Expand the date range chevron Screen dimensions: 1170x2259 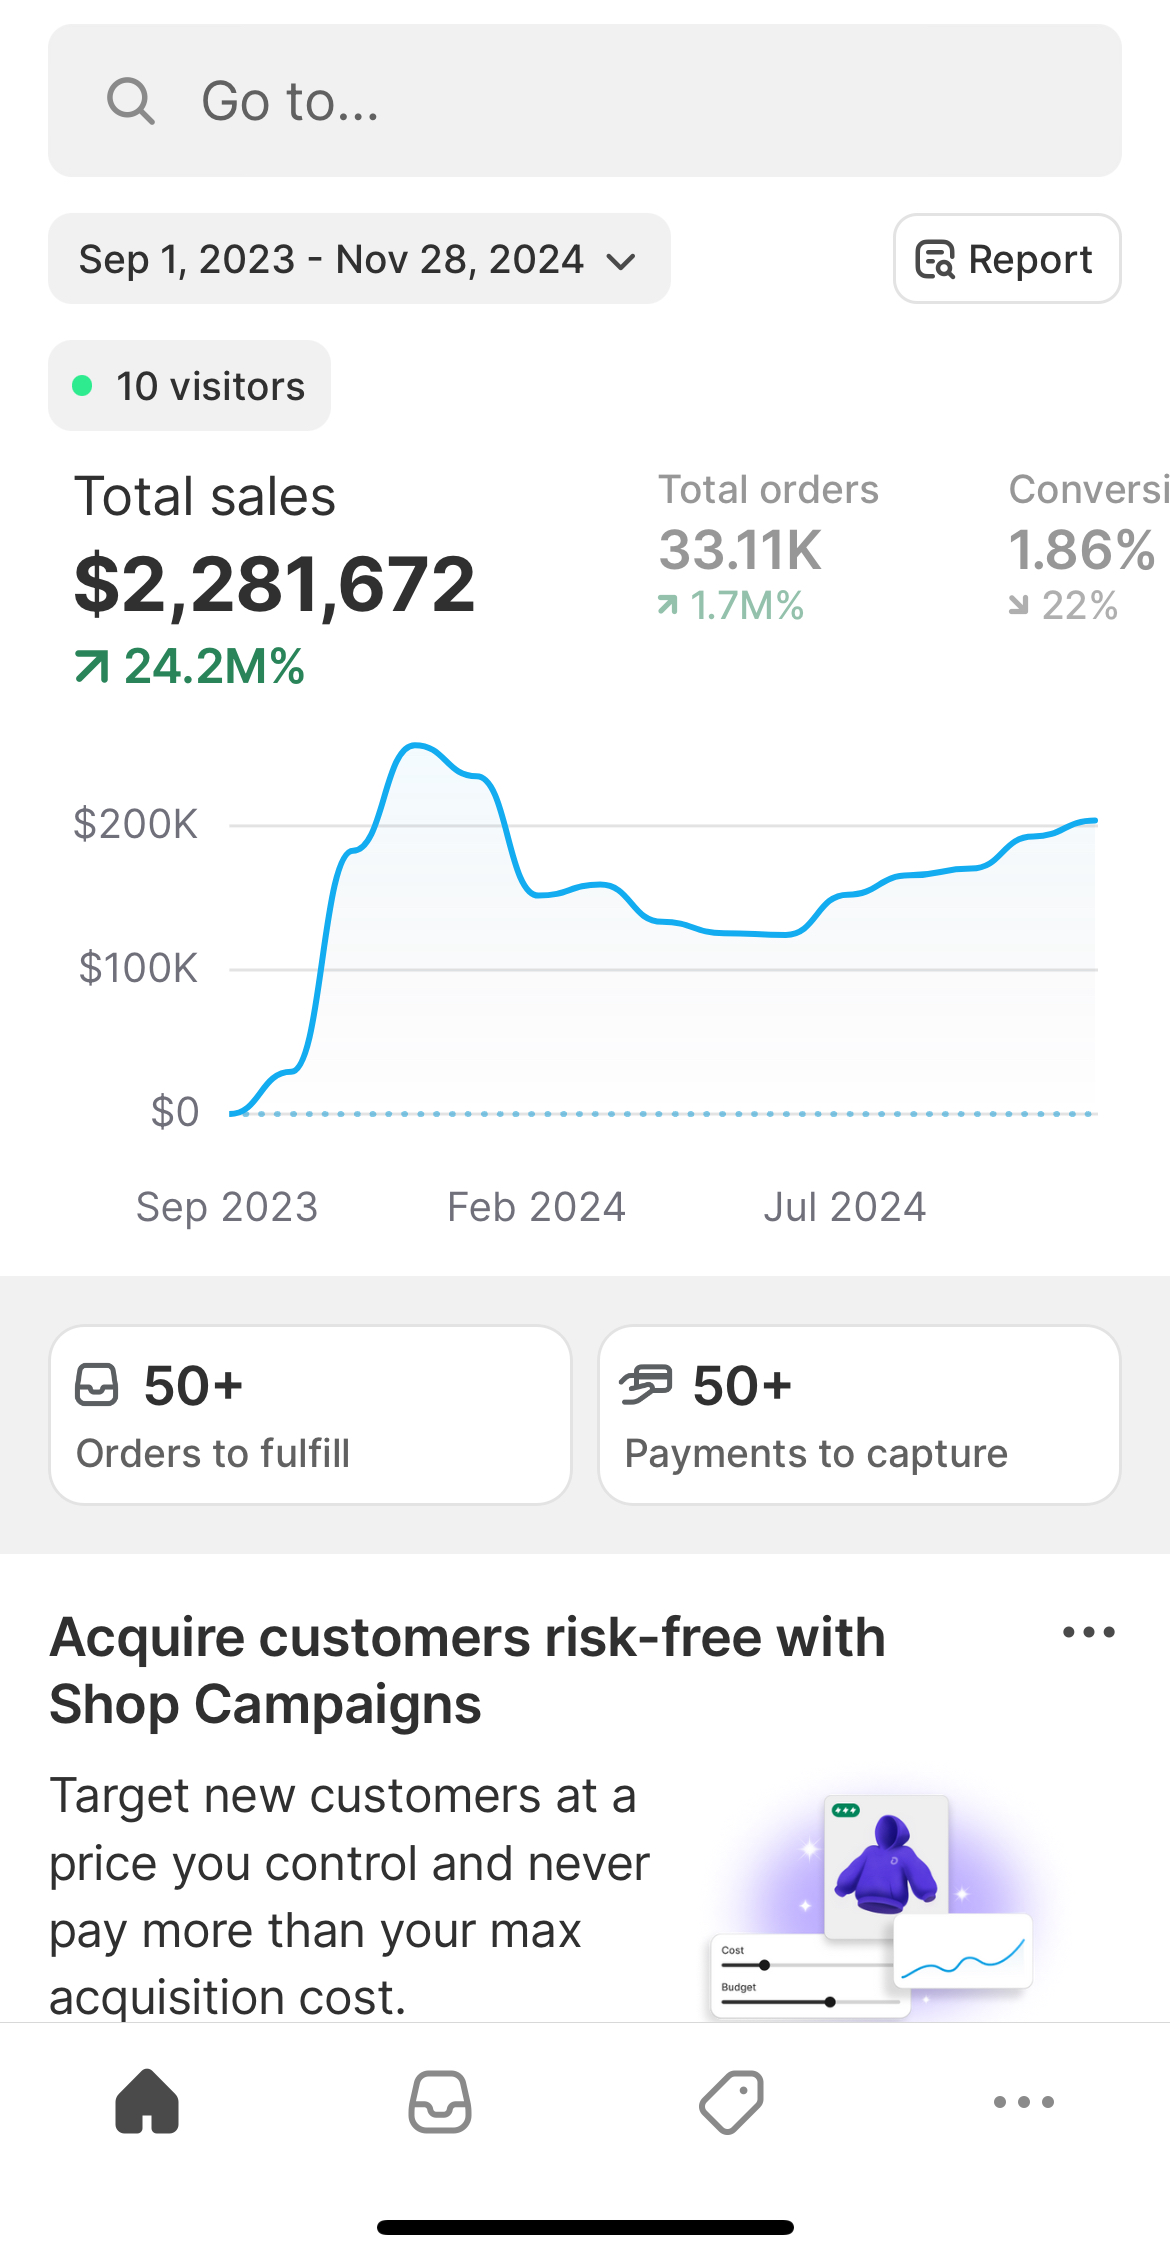coord(621,261)
